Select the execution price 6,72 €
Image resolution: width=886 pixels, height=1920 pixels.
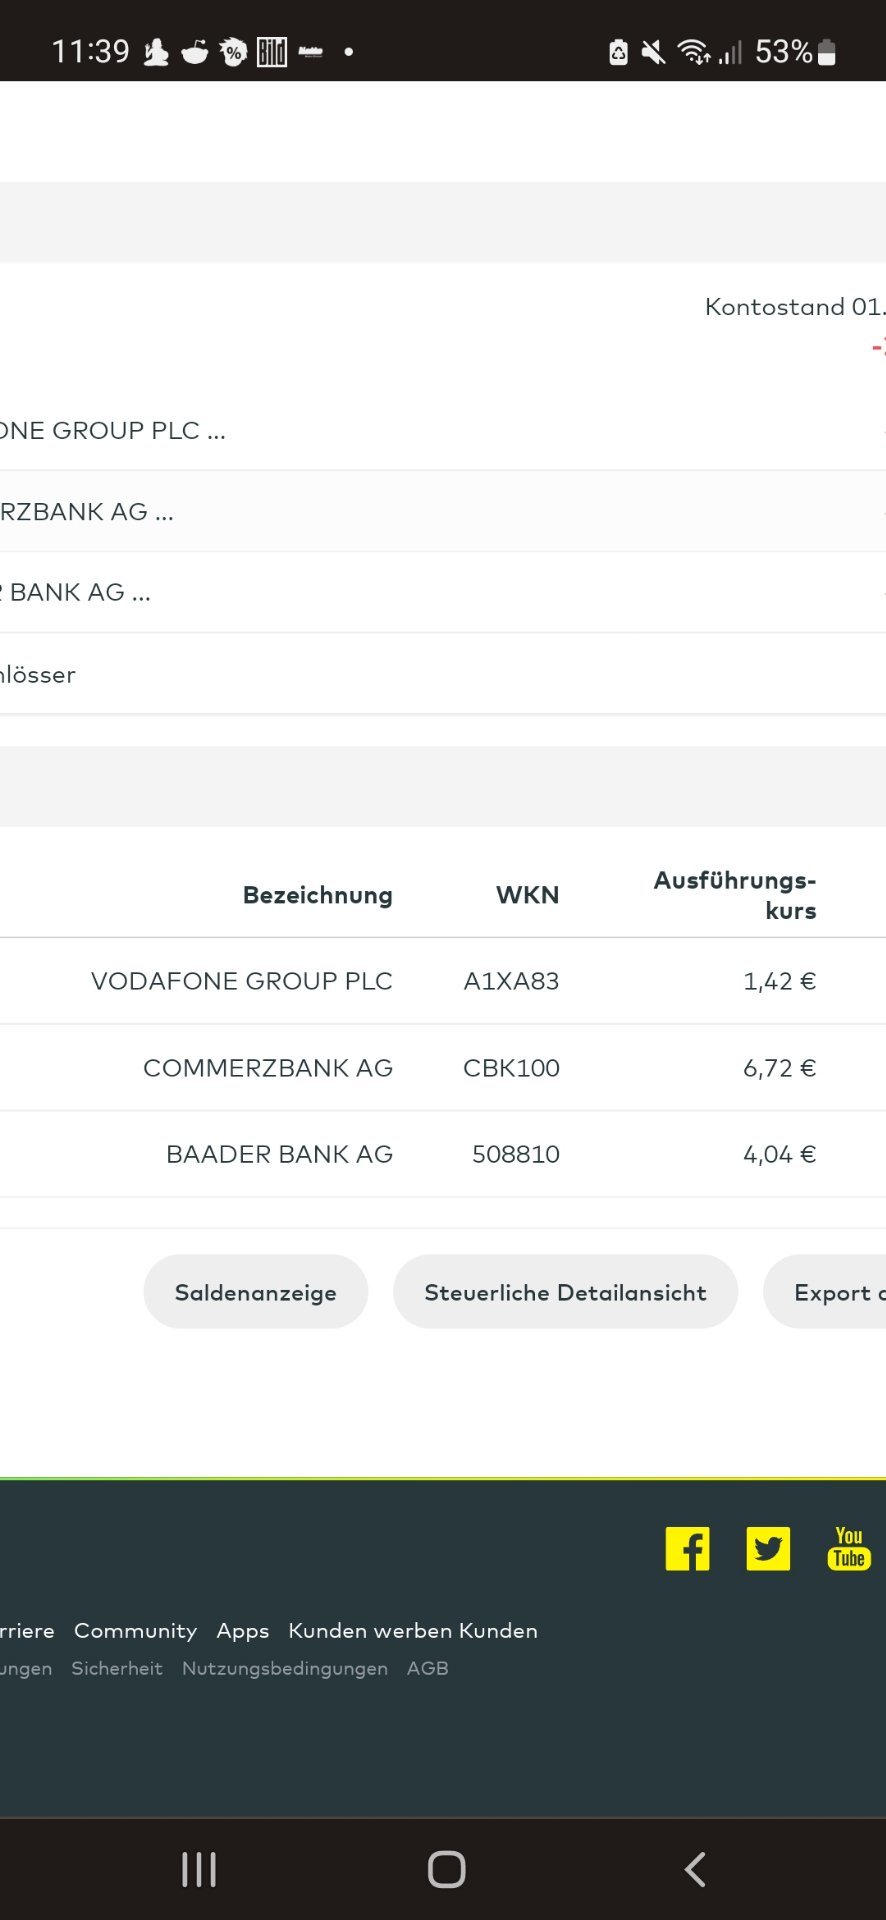coord(780,1068)
